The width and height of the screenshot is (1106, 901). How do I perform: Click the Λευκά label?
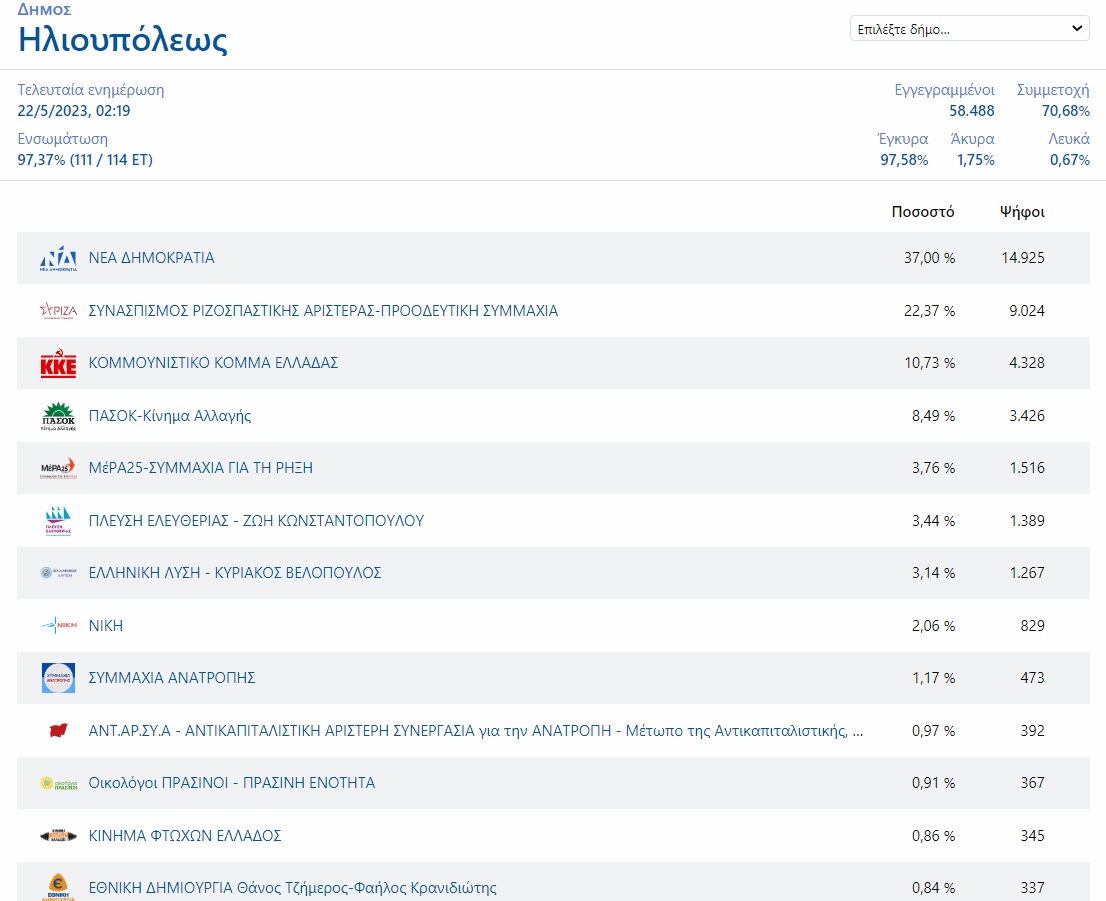coord(1069,139)
